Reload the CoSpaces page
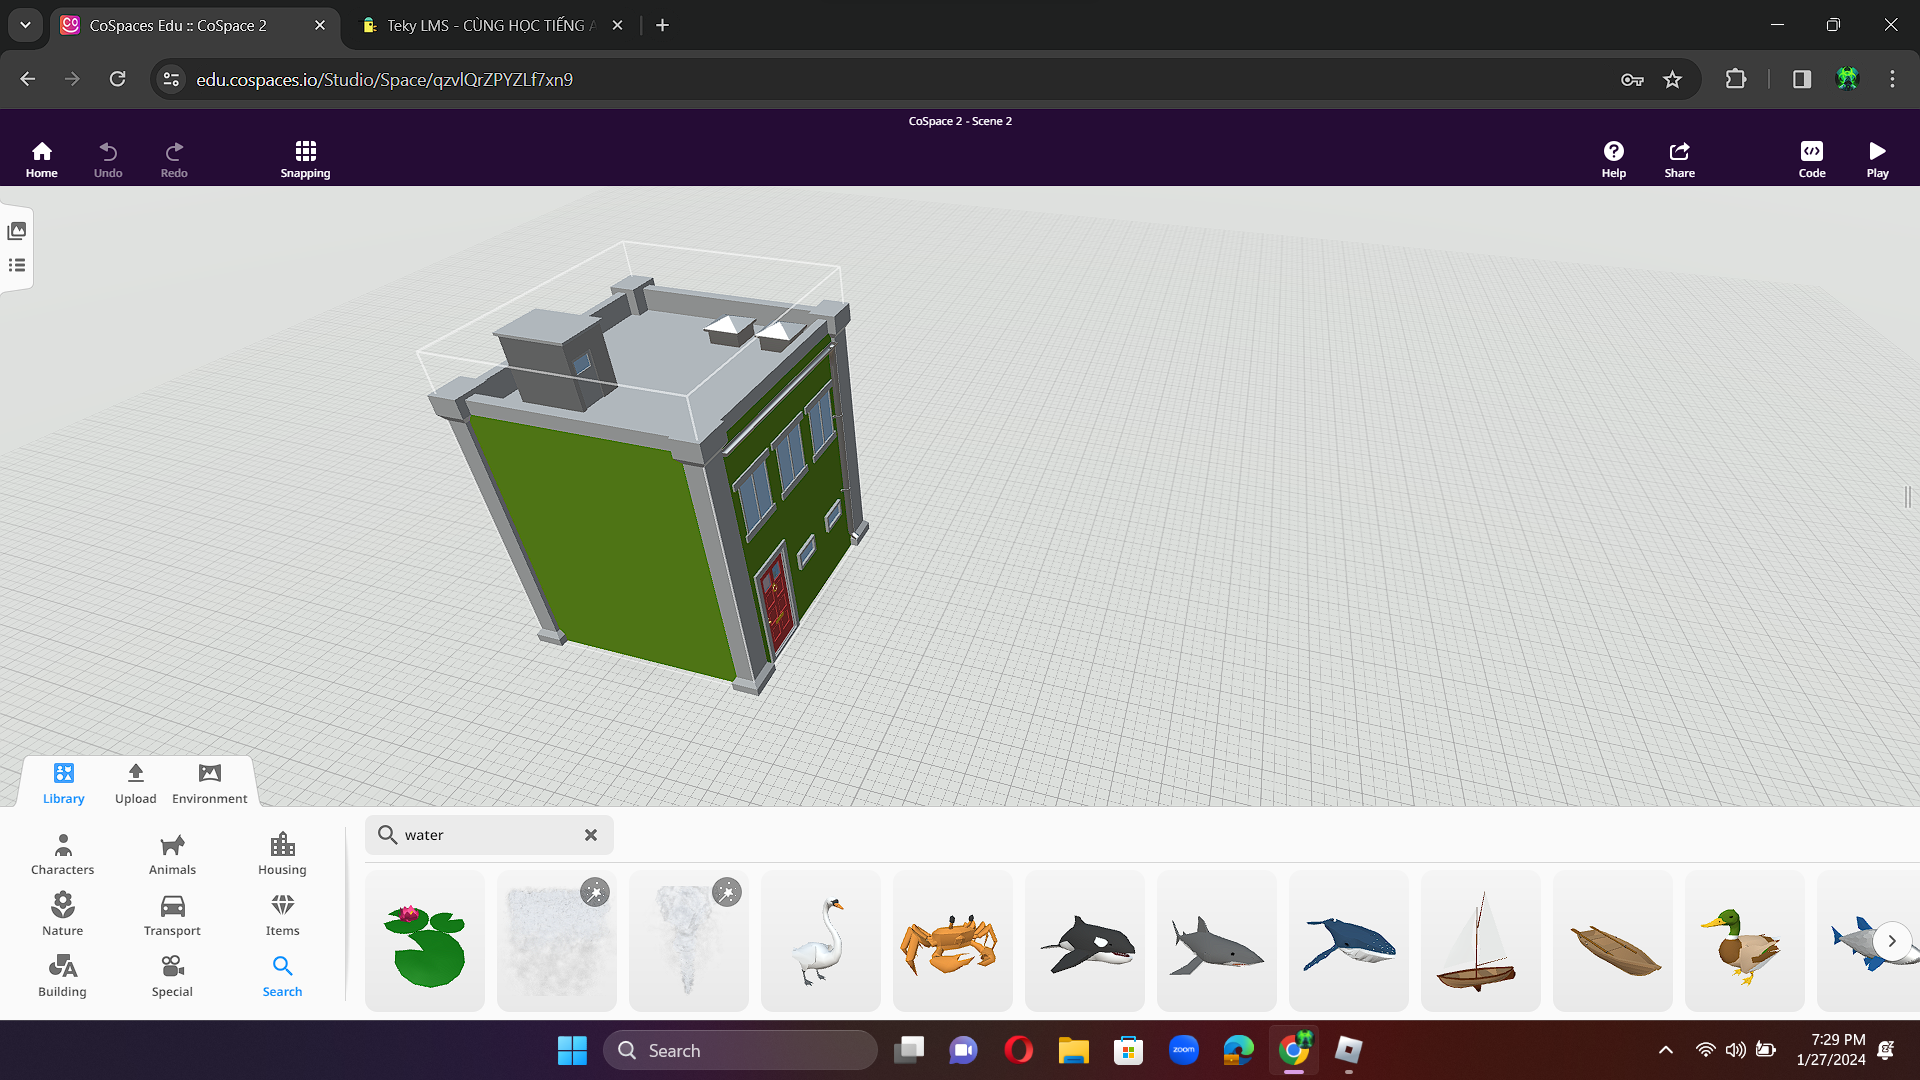The width and height of the screenshot is (1920, 1080). click(117, 79)
